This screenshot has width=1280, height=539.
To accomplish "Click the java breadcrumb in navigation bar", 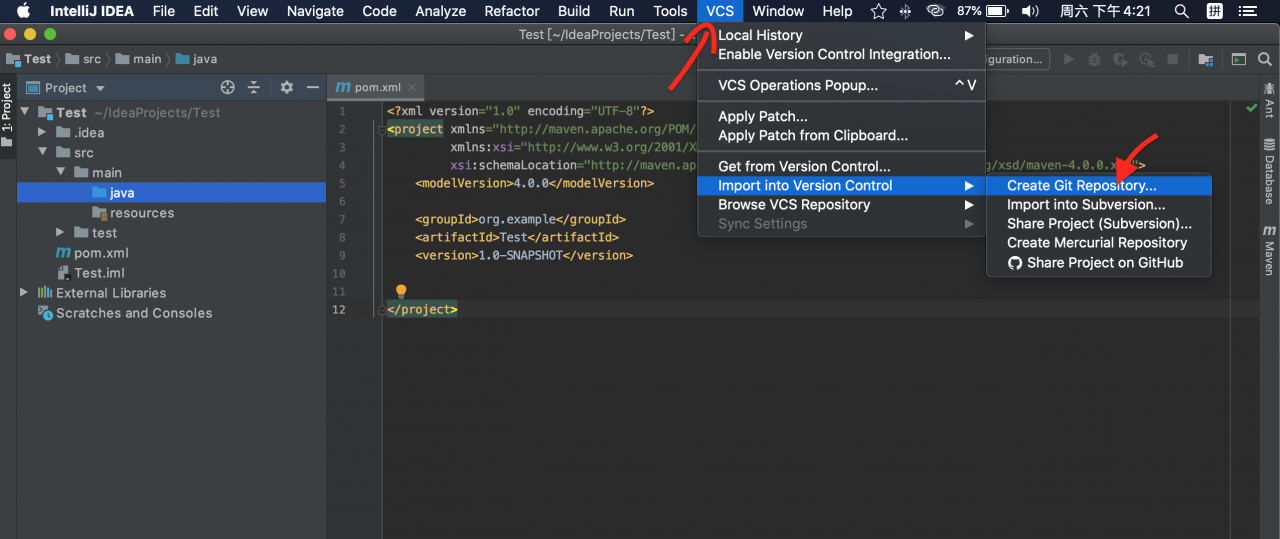I will [196, 59].
